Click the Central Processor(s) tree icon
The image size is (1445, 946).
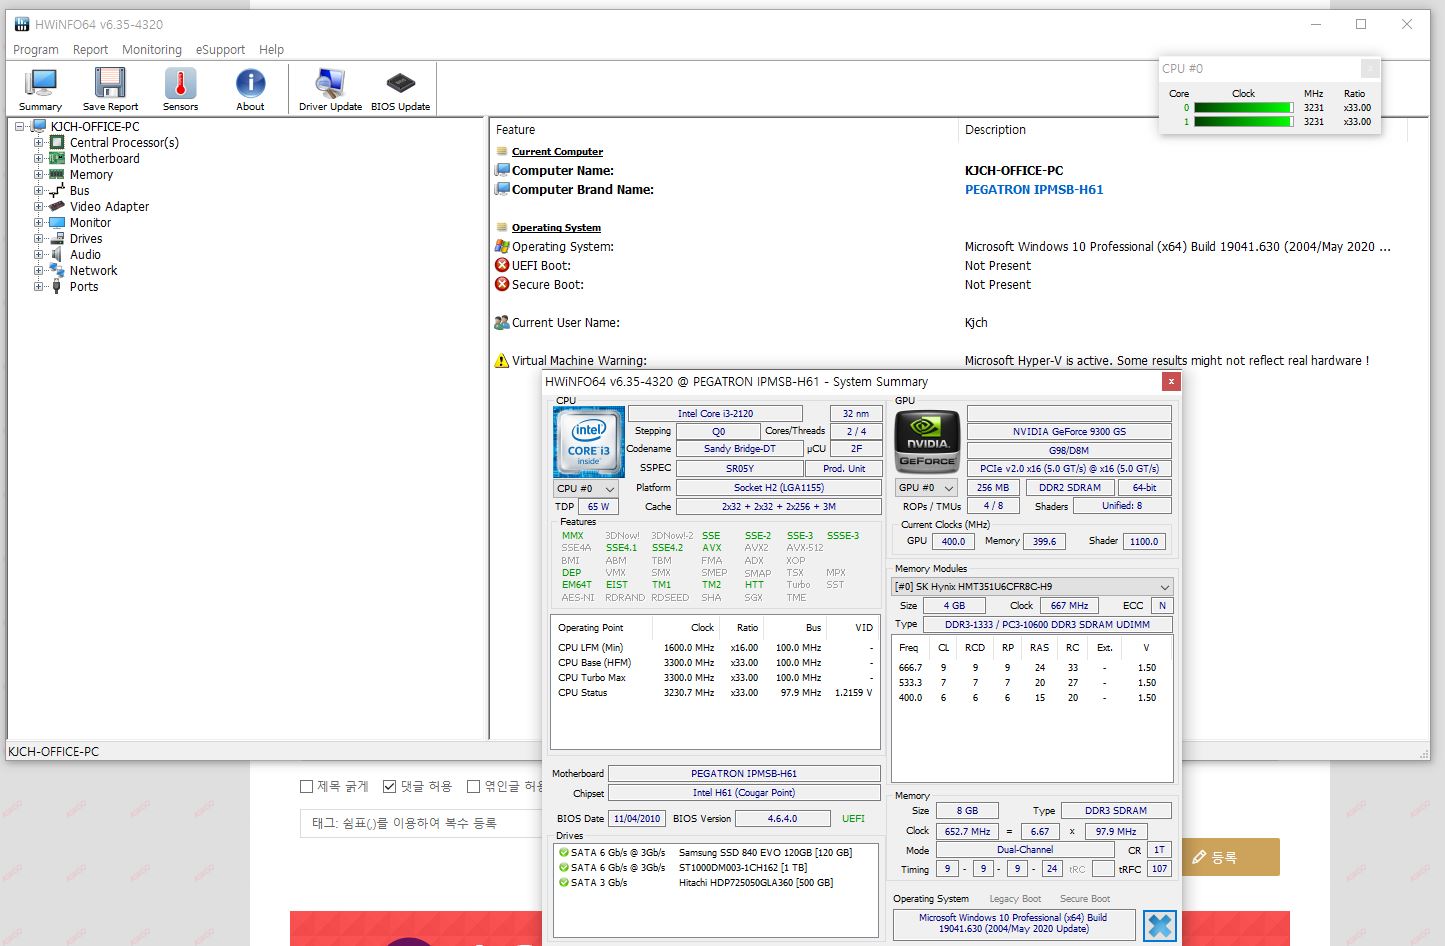pos(57,142)
